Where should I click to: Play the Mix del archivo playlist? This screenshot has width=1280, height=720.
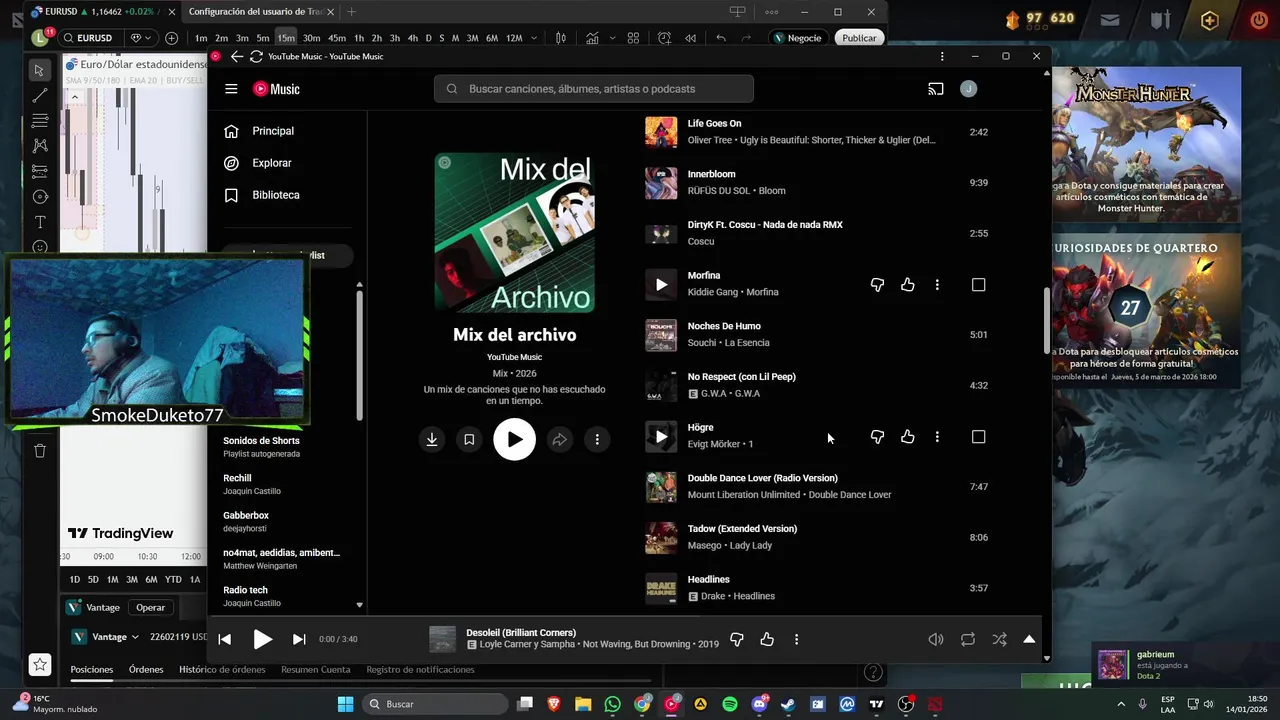514,439
